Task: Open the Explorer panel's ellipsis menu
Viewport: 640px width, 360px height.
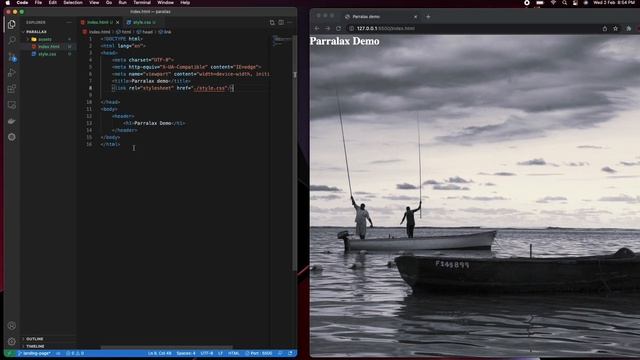Action: click(x=69, y=22)
